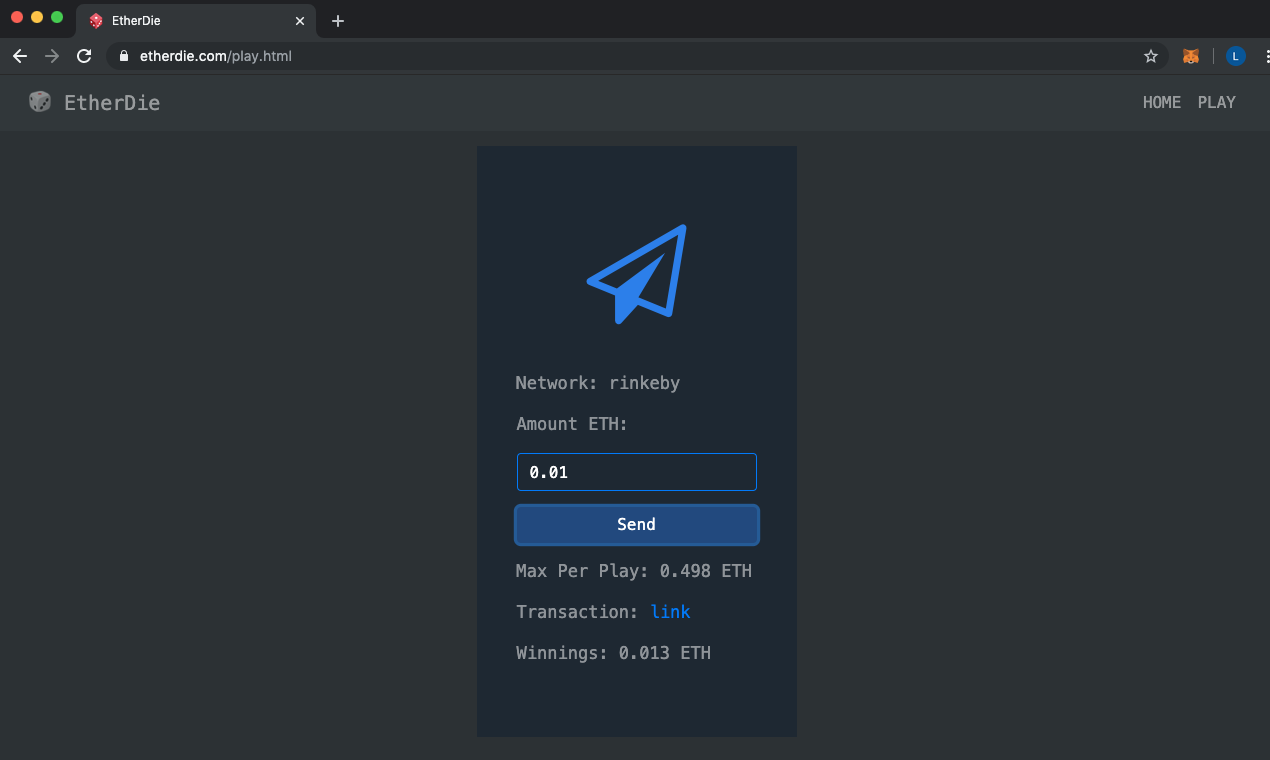View site info via the lock icon
The image size is (1270, 760).
pos(124,56)
